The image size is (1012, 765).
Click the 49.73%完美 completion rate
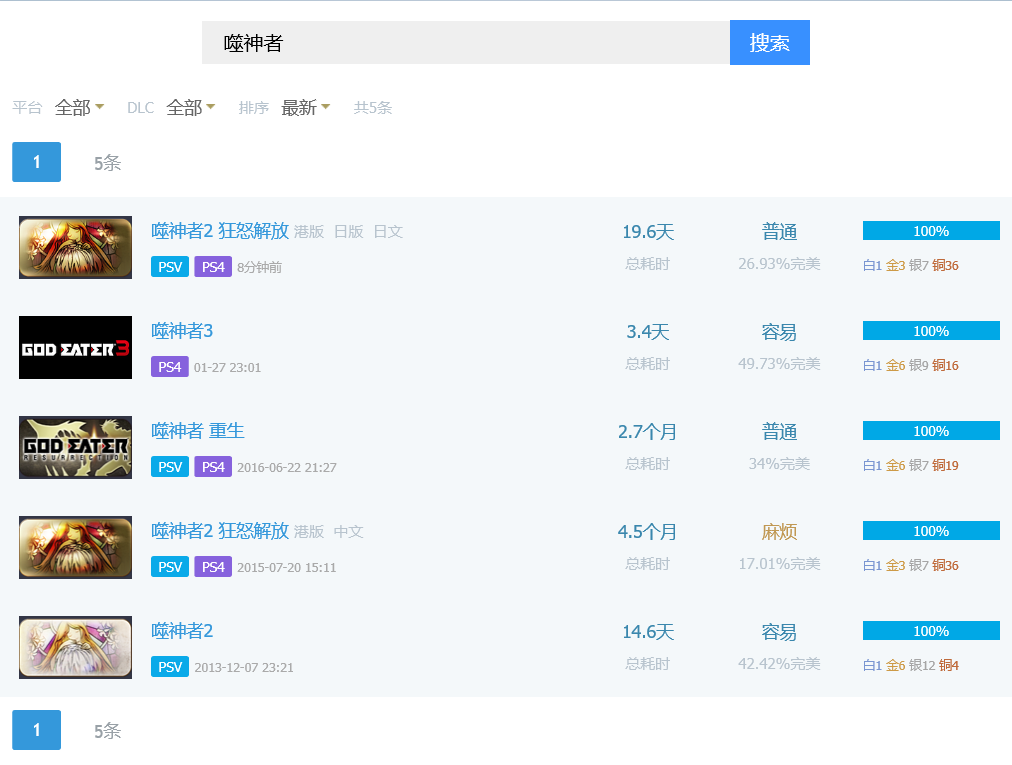click(x=779, y=363)
